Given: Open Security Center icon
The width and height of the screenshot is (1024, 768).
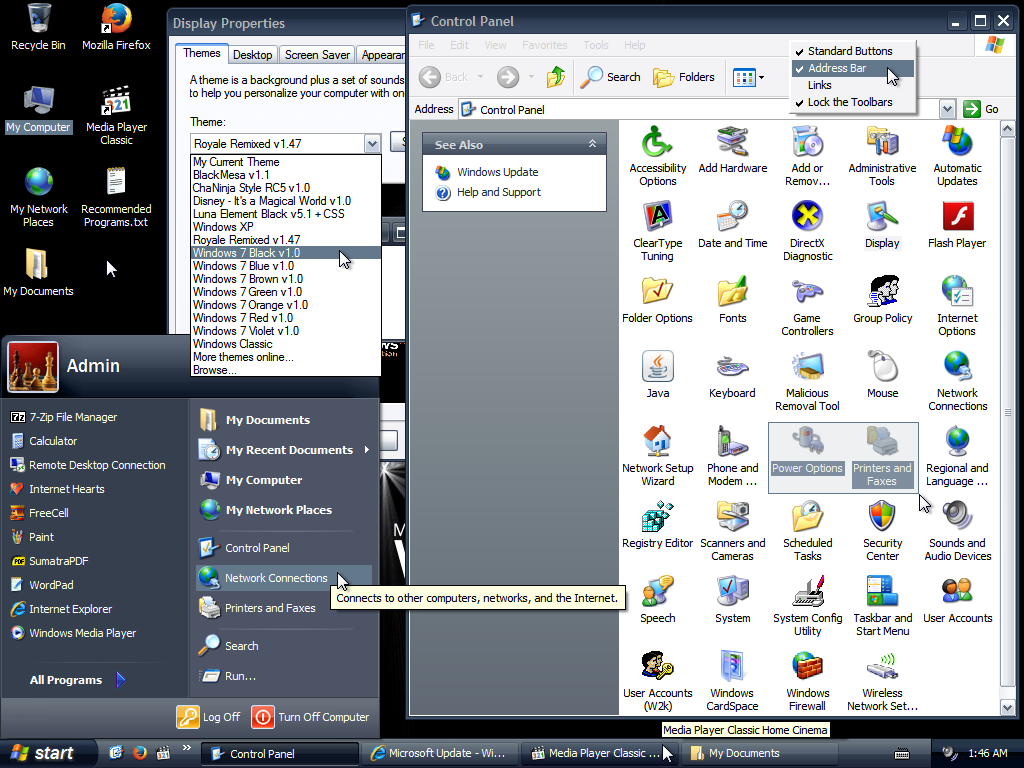Looking at the screenshot, I should [x=882, y=530].
